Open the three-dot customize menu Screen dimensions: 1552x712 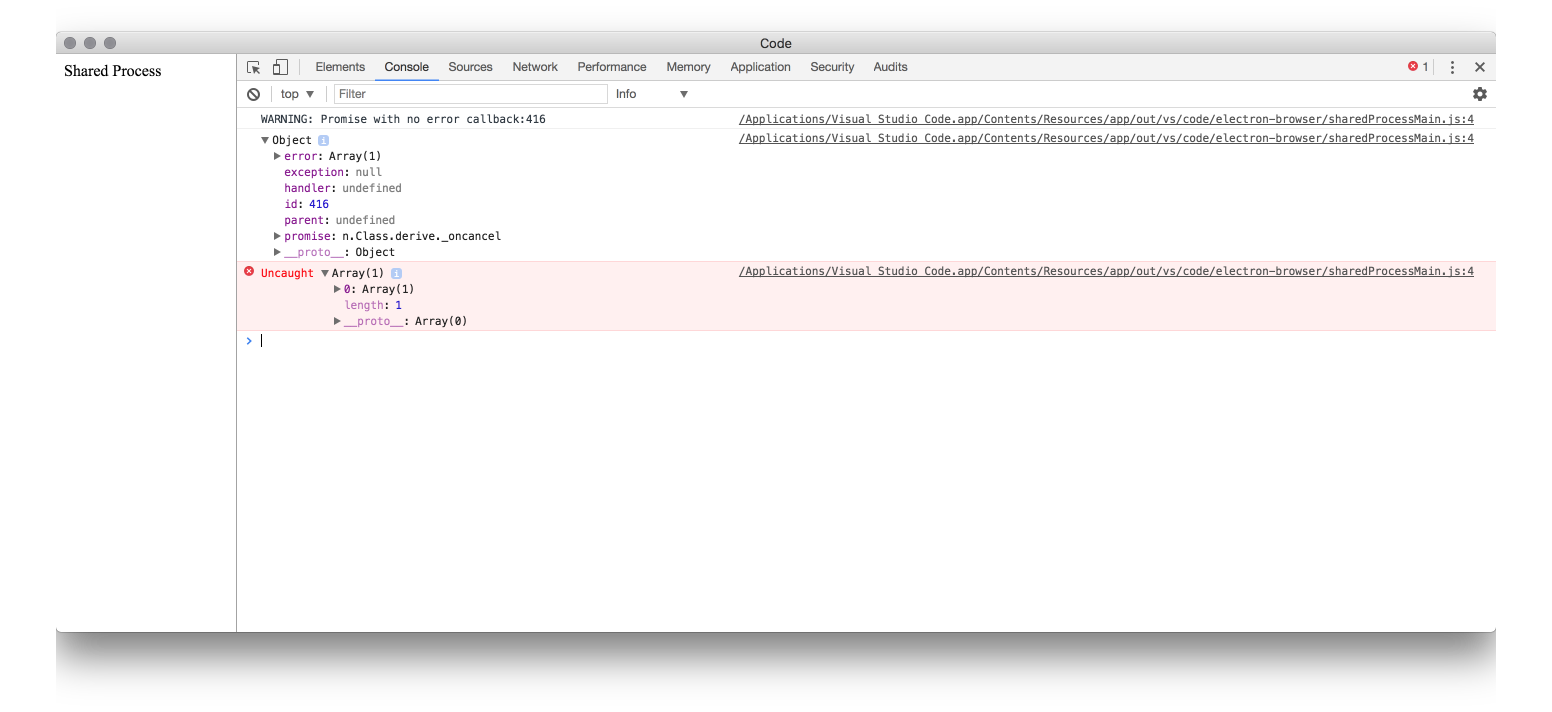click(x=1452, y=67)
